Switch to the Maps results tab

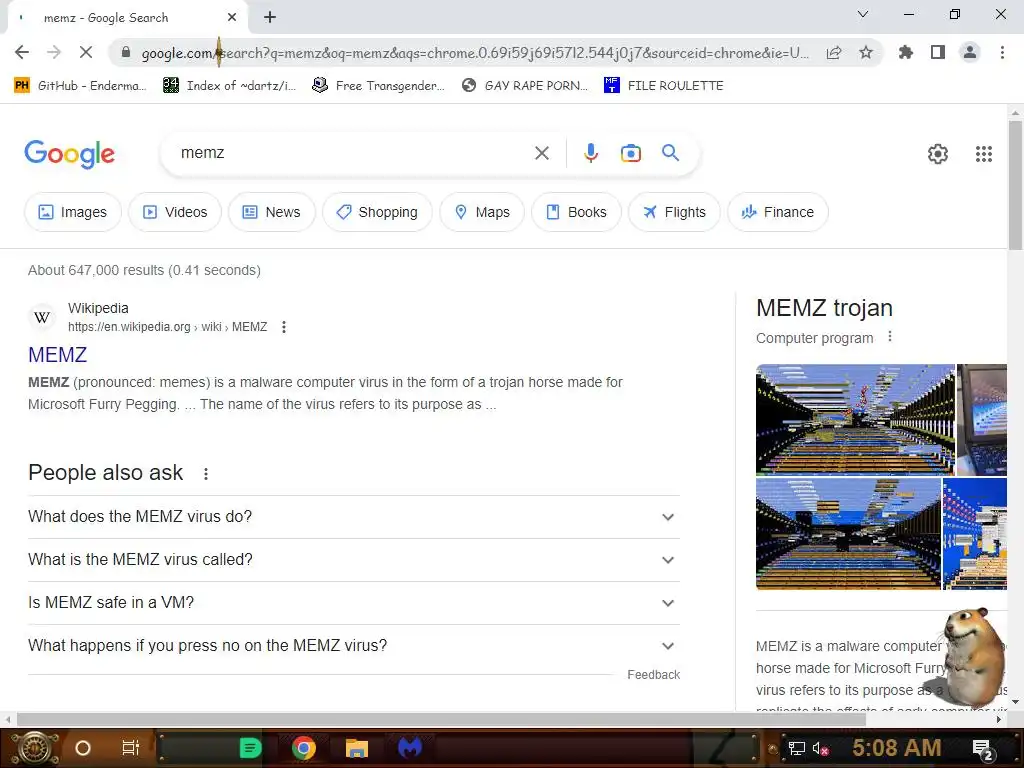482,212
